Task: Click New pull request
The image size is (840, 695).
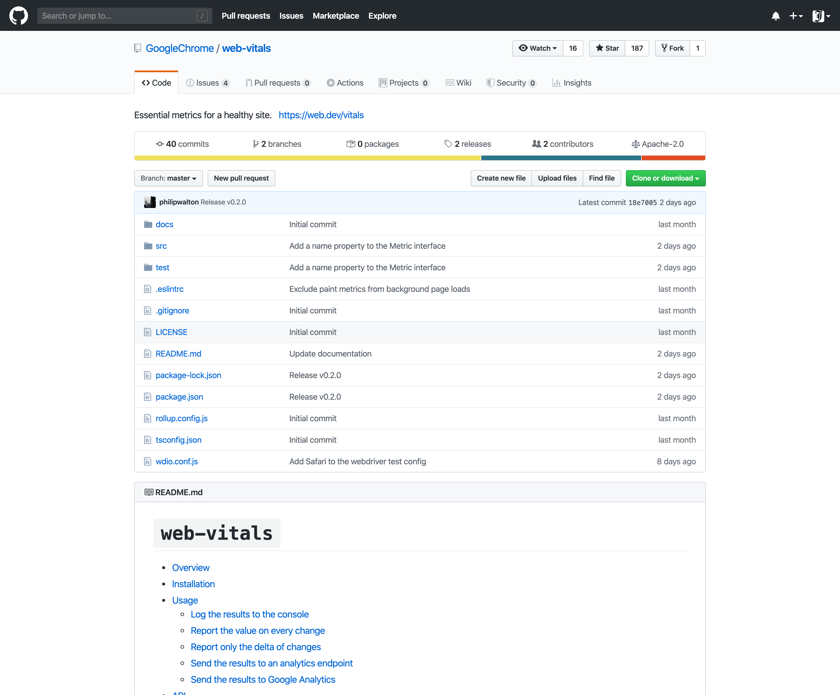Action: click(x=241, y=178)
